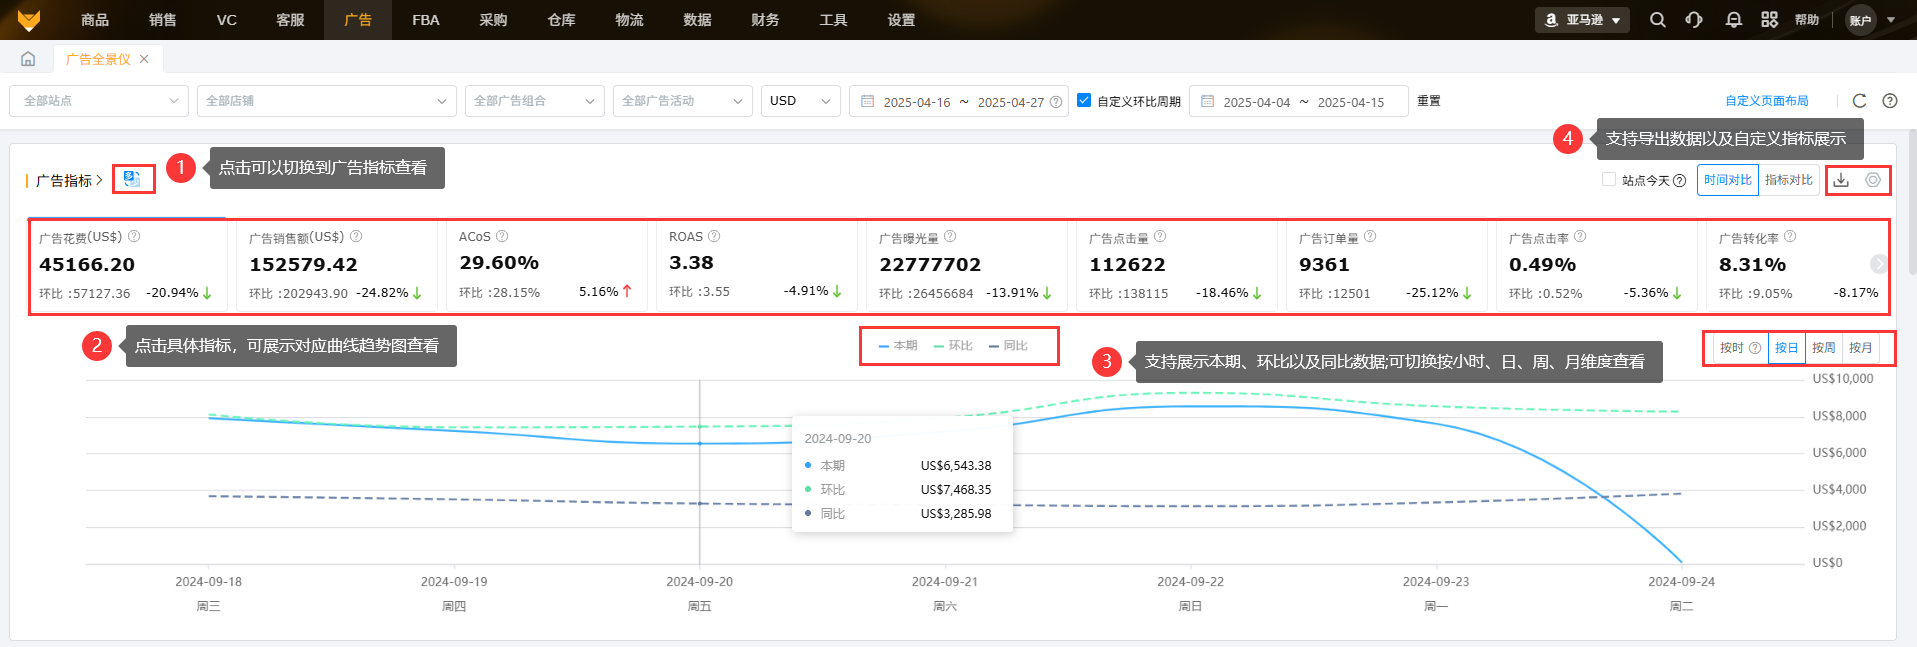Viewport: 1917px width, 647px height.
Task: Toggle 本期 legend series
Action: (898, 346)
